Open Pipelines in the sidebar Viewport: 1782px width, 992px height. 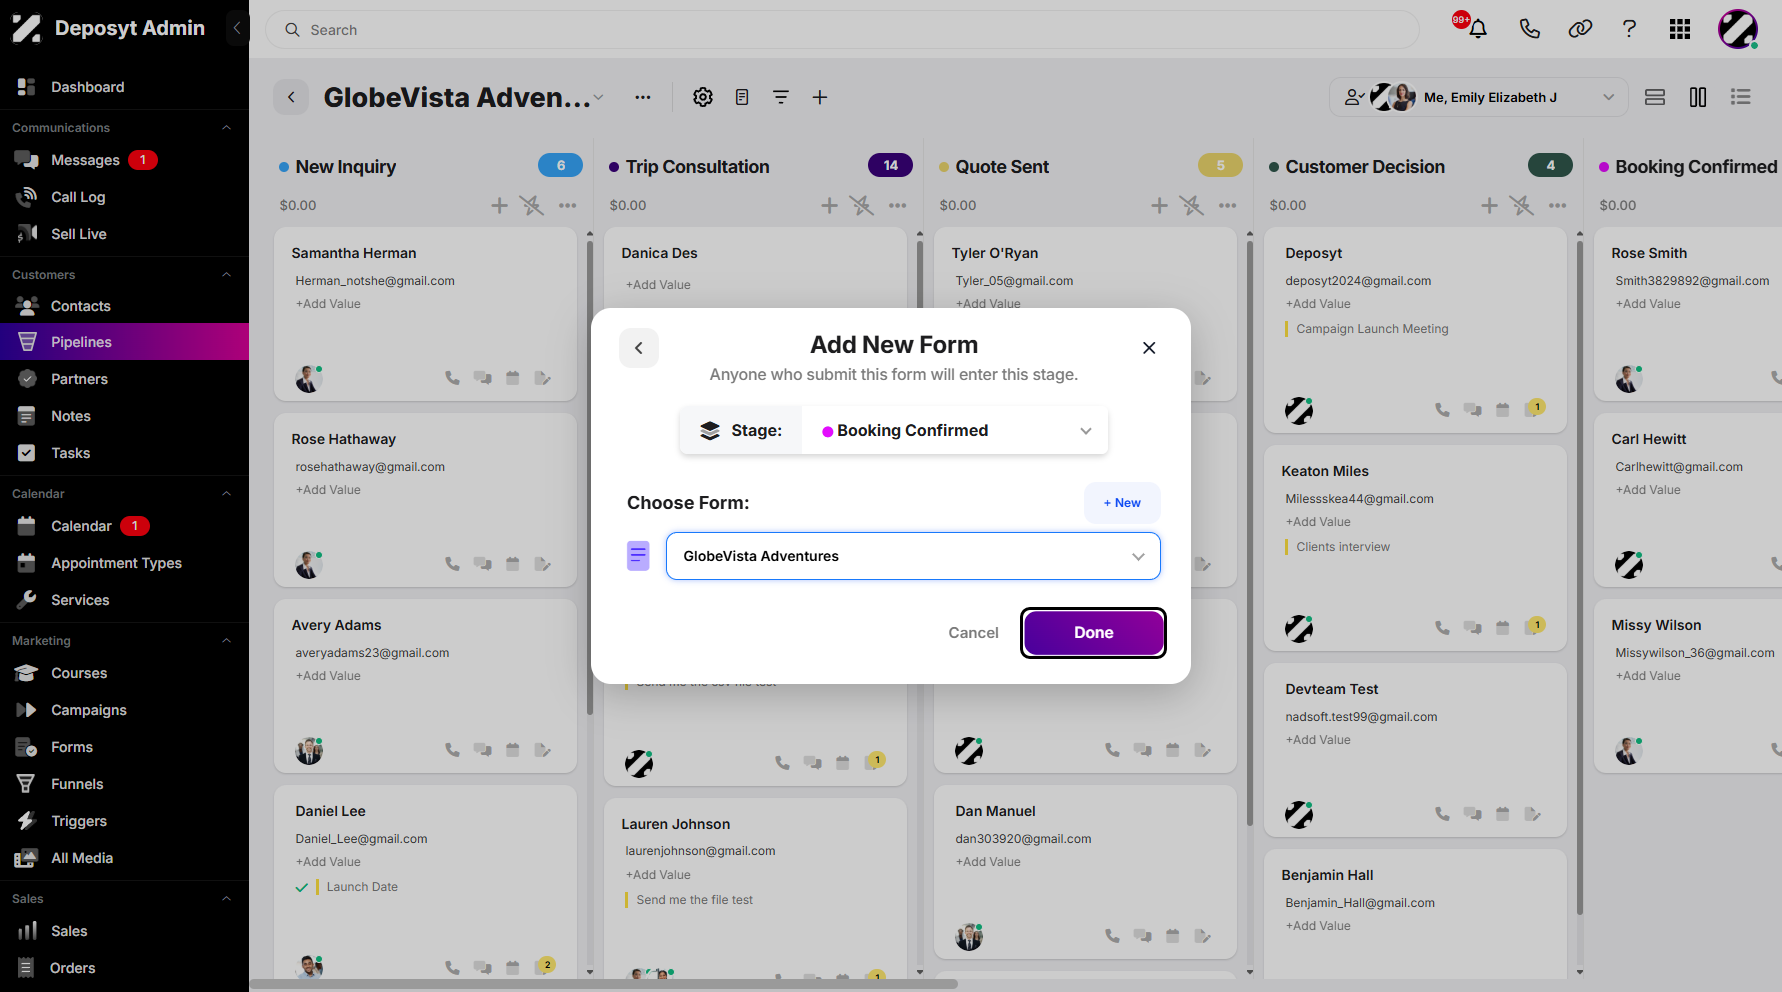tap(124, 342)
